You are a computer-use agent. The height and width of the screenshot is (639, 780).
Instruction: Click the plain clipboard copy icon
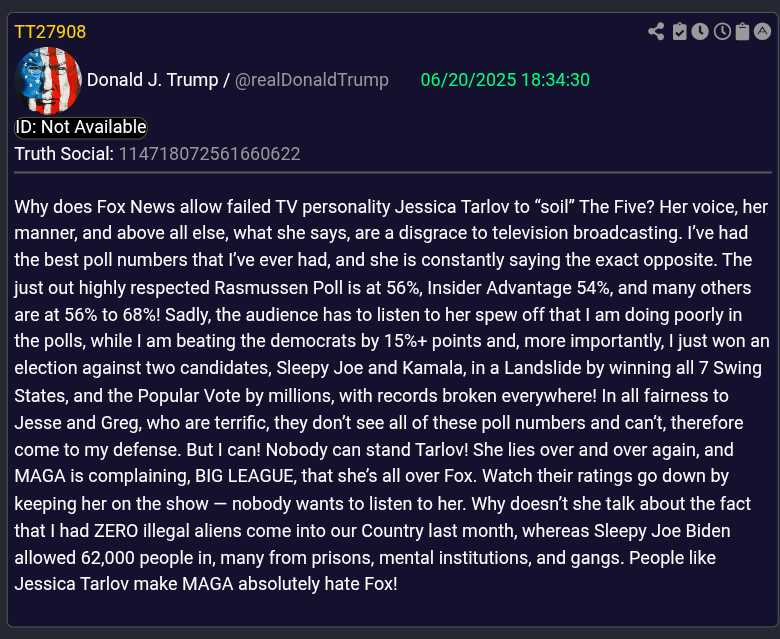pyautogui.click(x=742, y=32)
